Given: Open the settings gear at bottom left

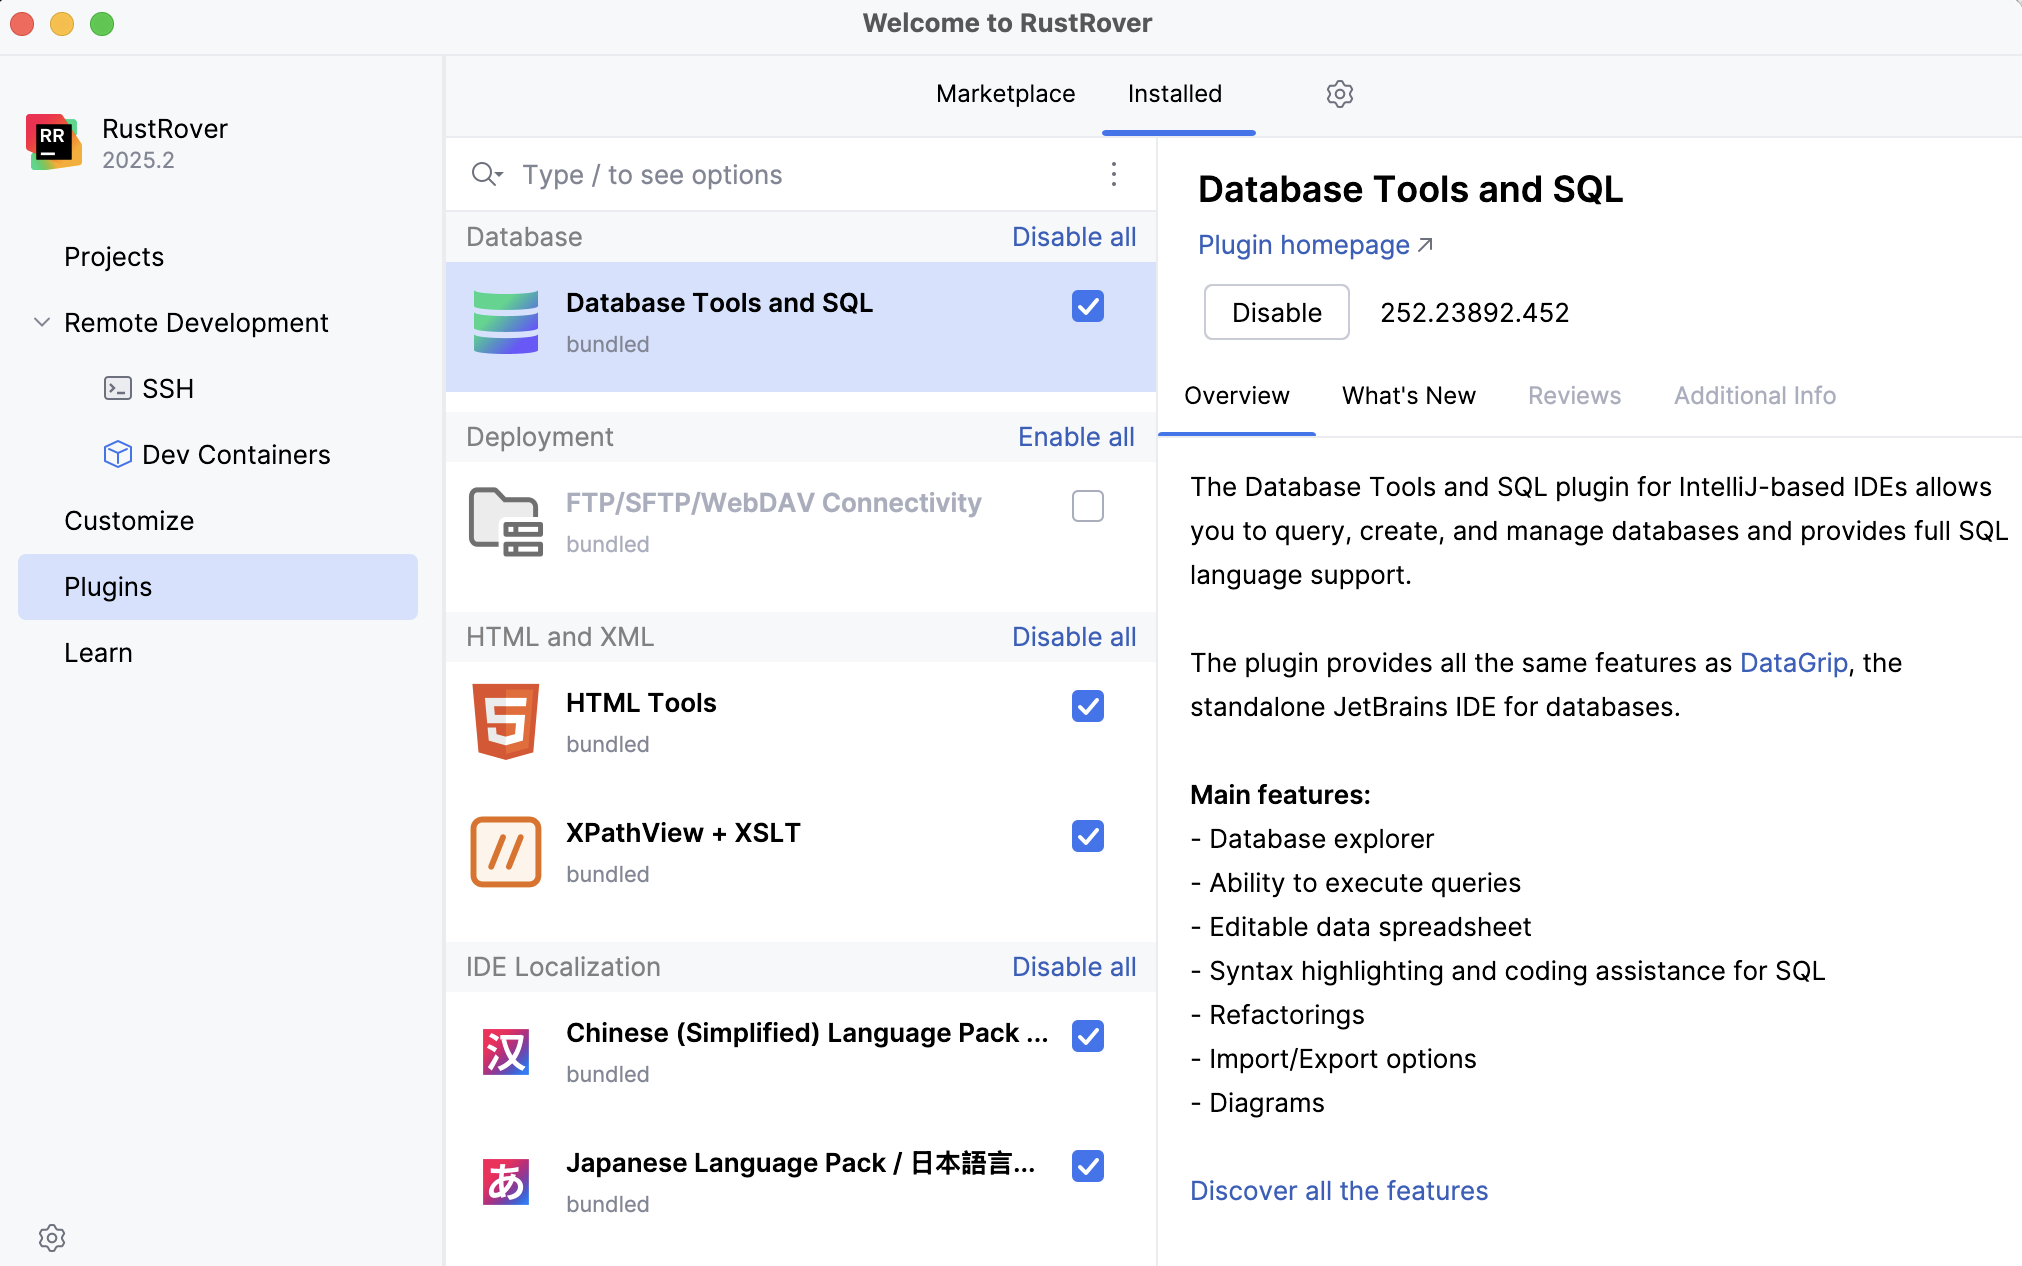Looking at the screenshot, I should point(52,1238).
